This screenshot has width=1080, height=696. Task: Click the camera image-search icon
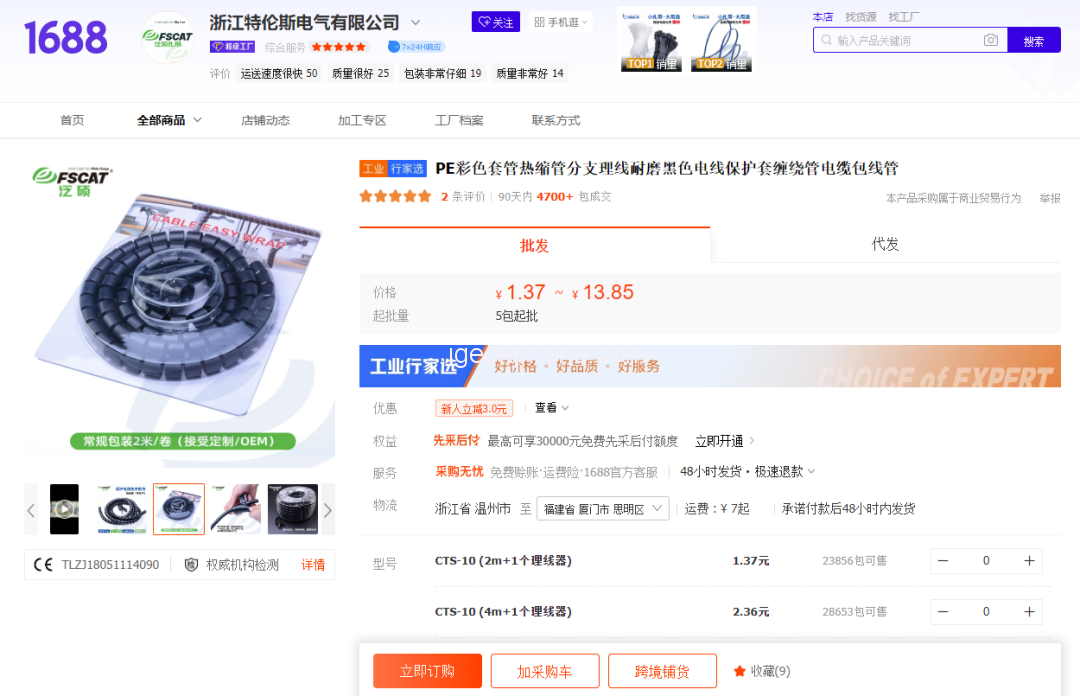[x=990, y=41]
